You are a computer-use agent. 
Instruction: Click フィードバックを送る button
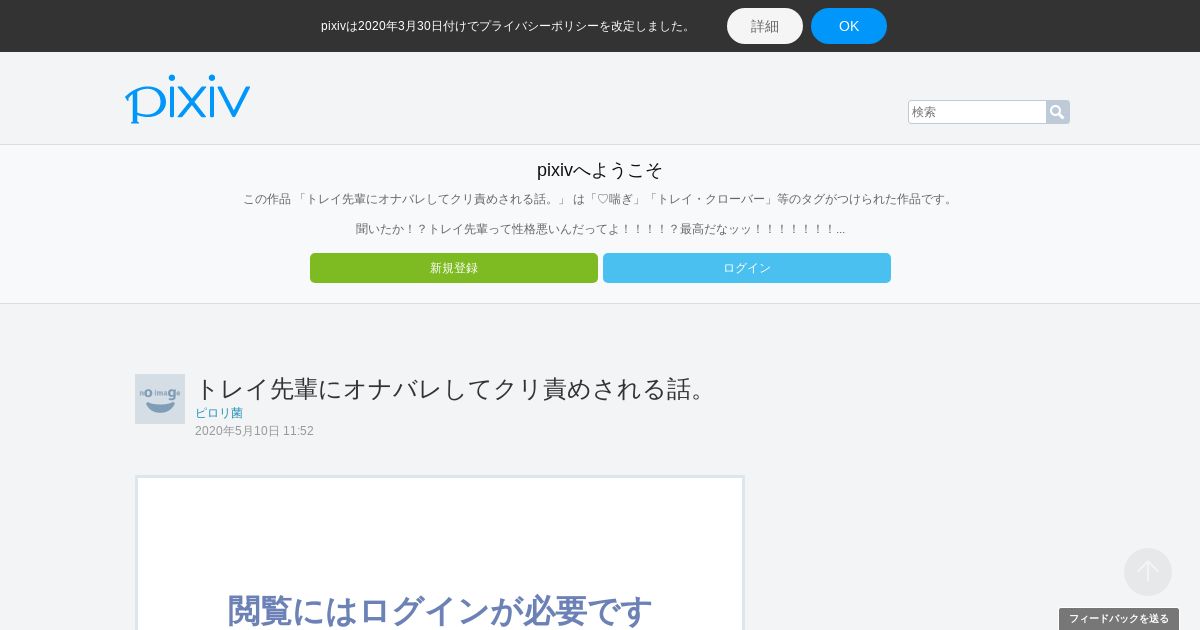(x=1119, y=619)
